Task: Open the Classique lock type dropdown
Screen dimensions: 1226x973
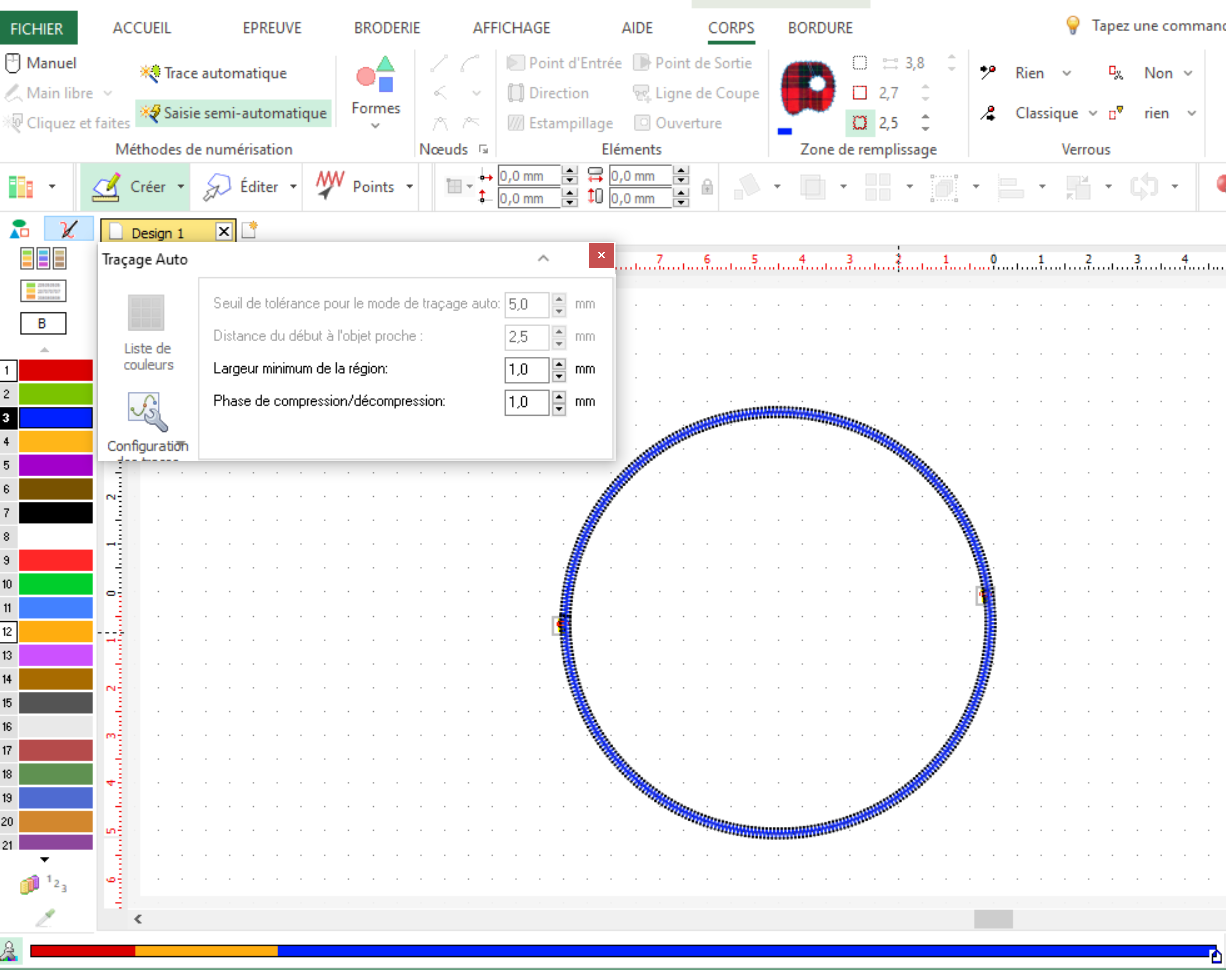Action: click(1092, 113)
